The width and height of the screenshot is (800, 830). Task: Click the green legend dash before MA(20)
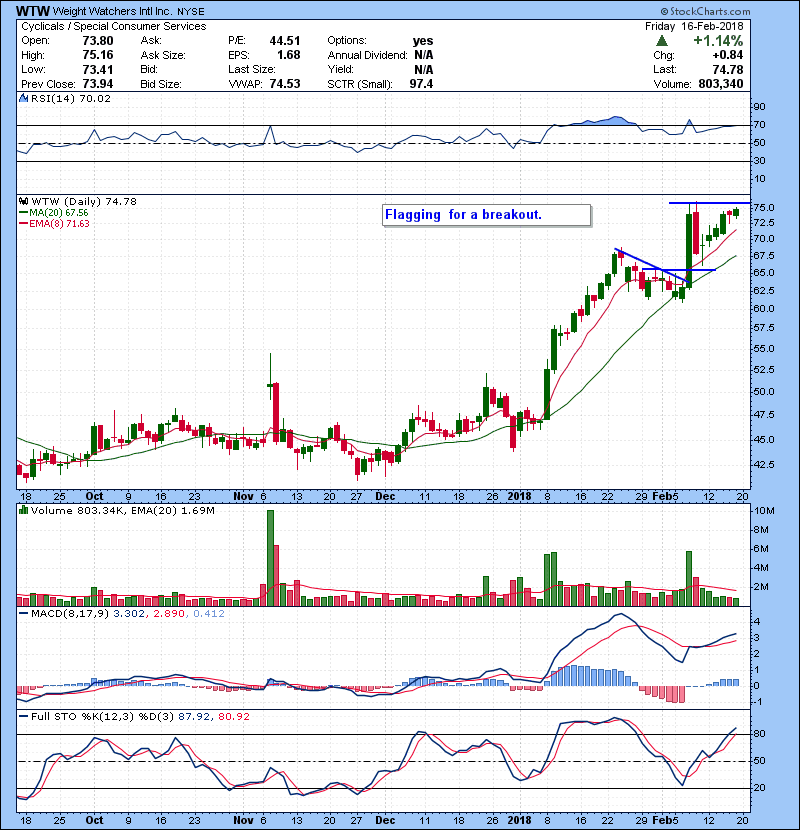coord(23,213)
